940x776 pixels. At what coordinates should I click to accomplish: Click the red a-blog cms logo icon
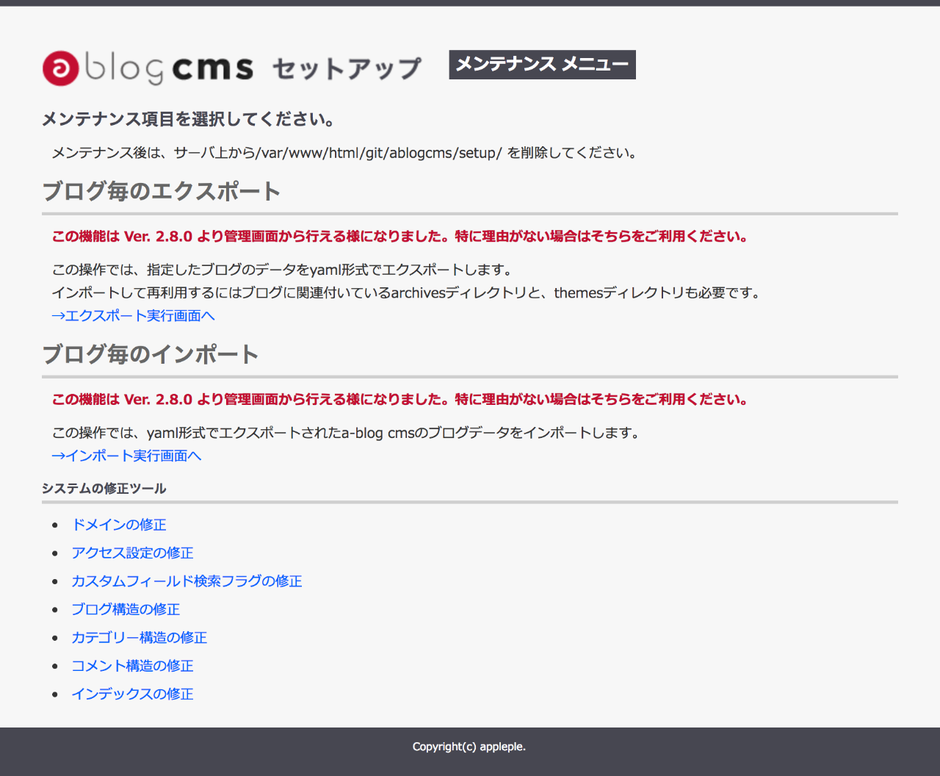pos(59,67)
